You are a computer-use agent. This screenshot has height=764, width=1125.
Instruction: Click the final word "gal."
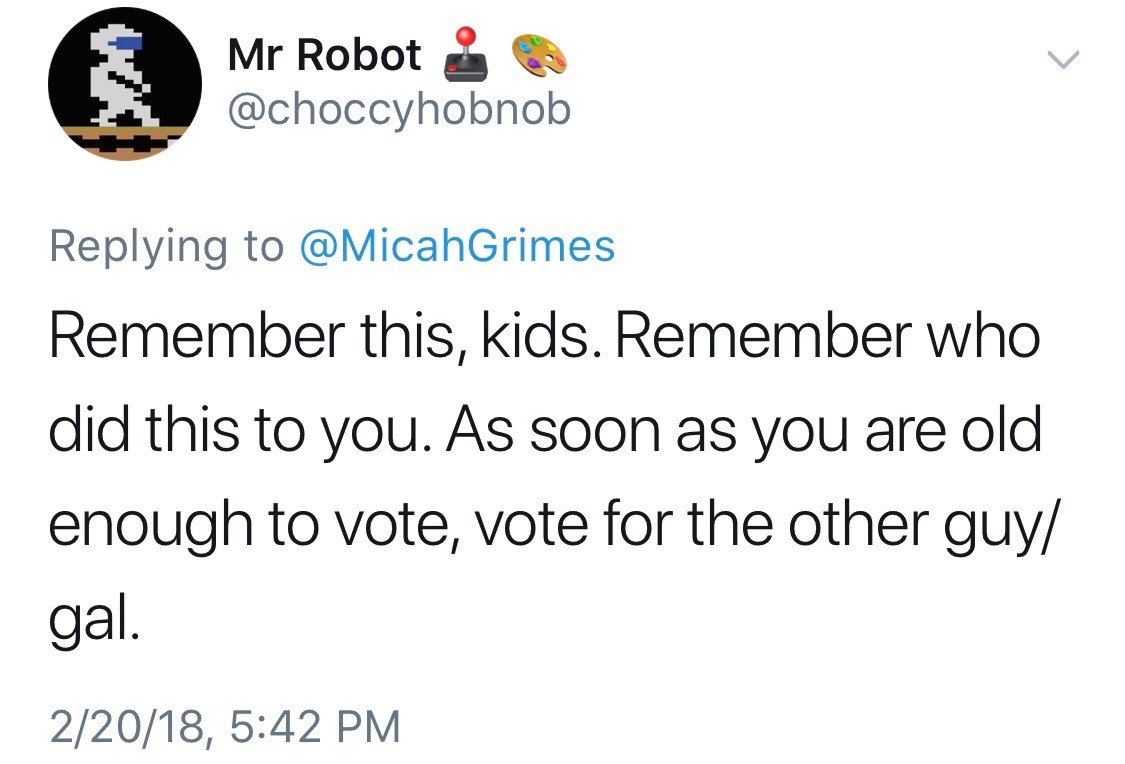(x=89, y=621)
